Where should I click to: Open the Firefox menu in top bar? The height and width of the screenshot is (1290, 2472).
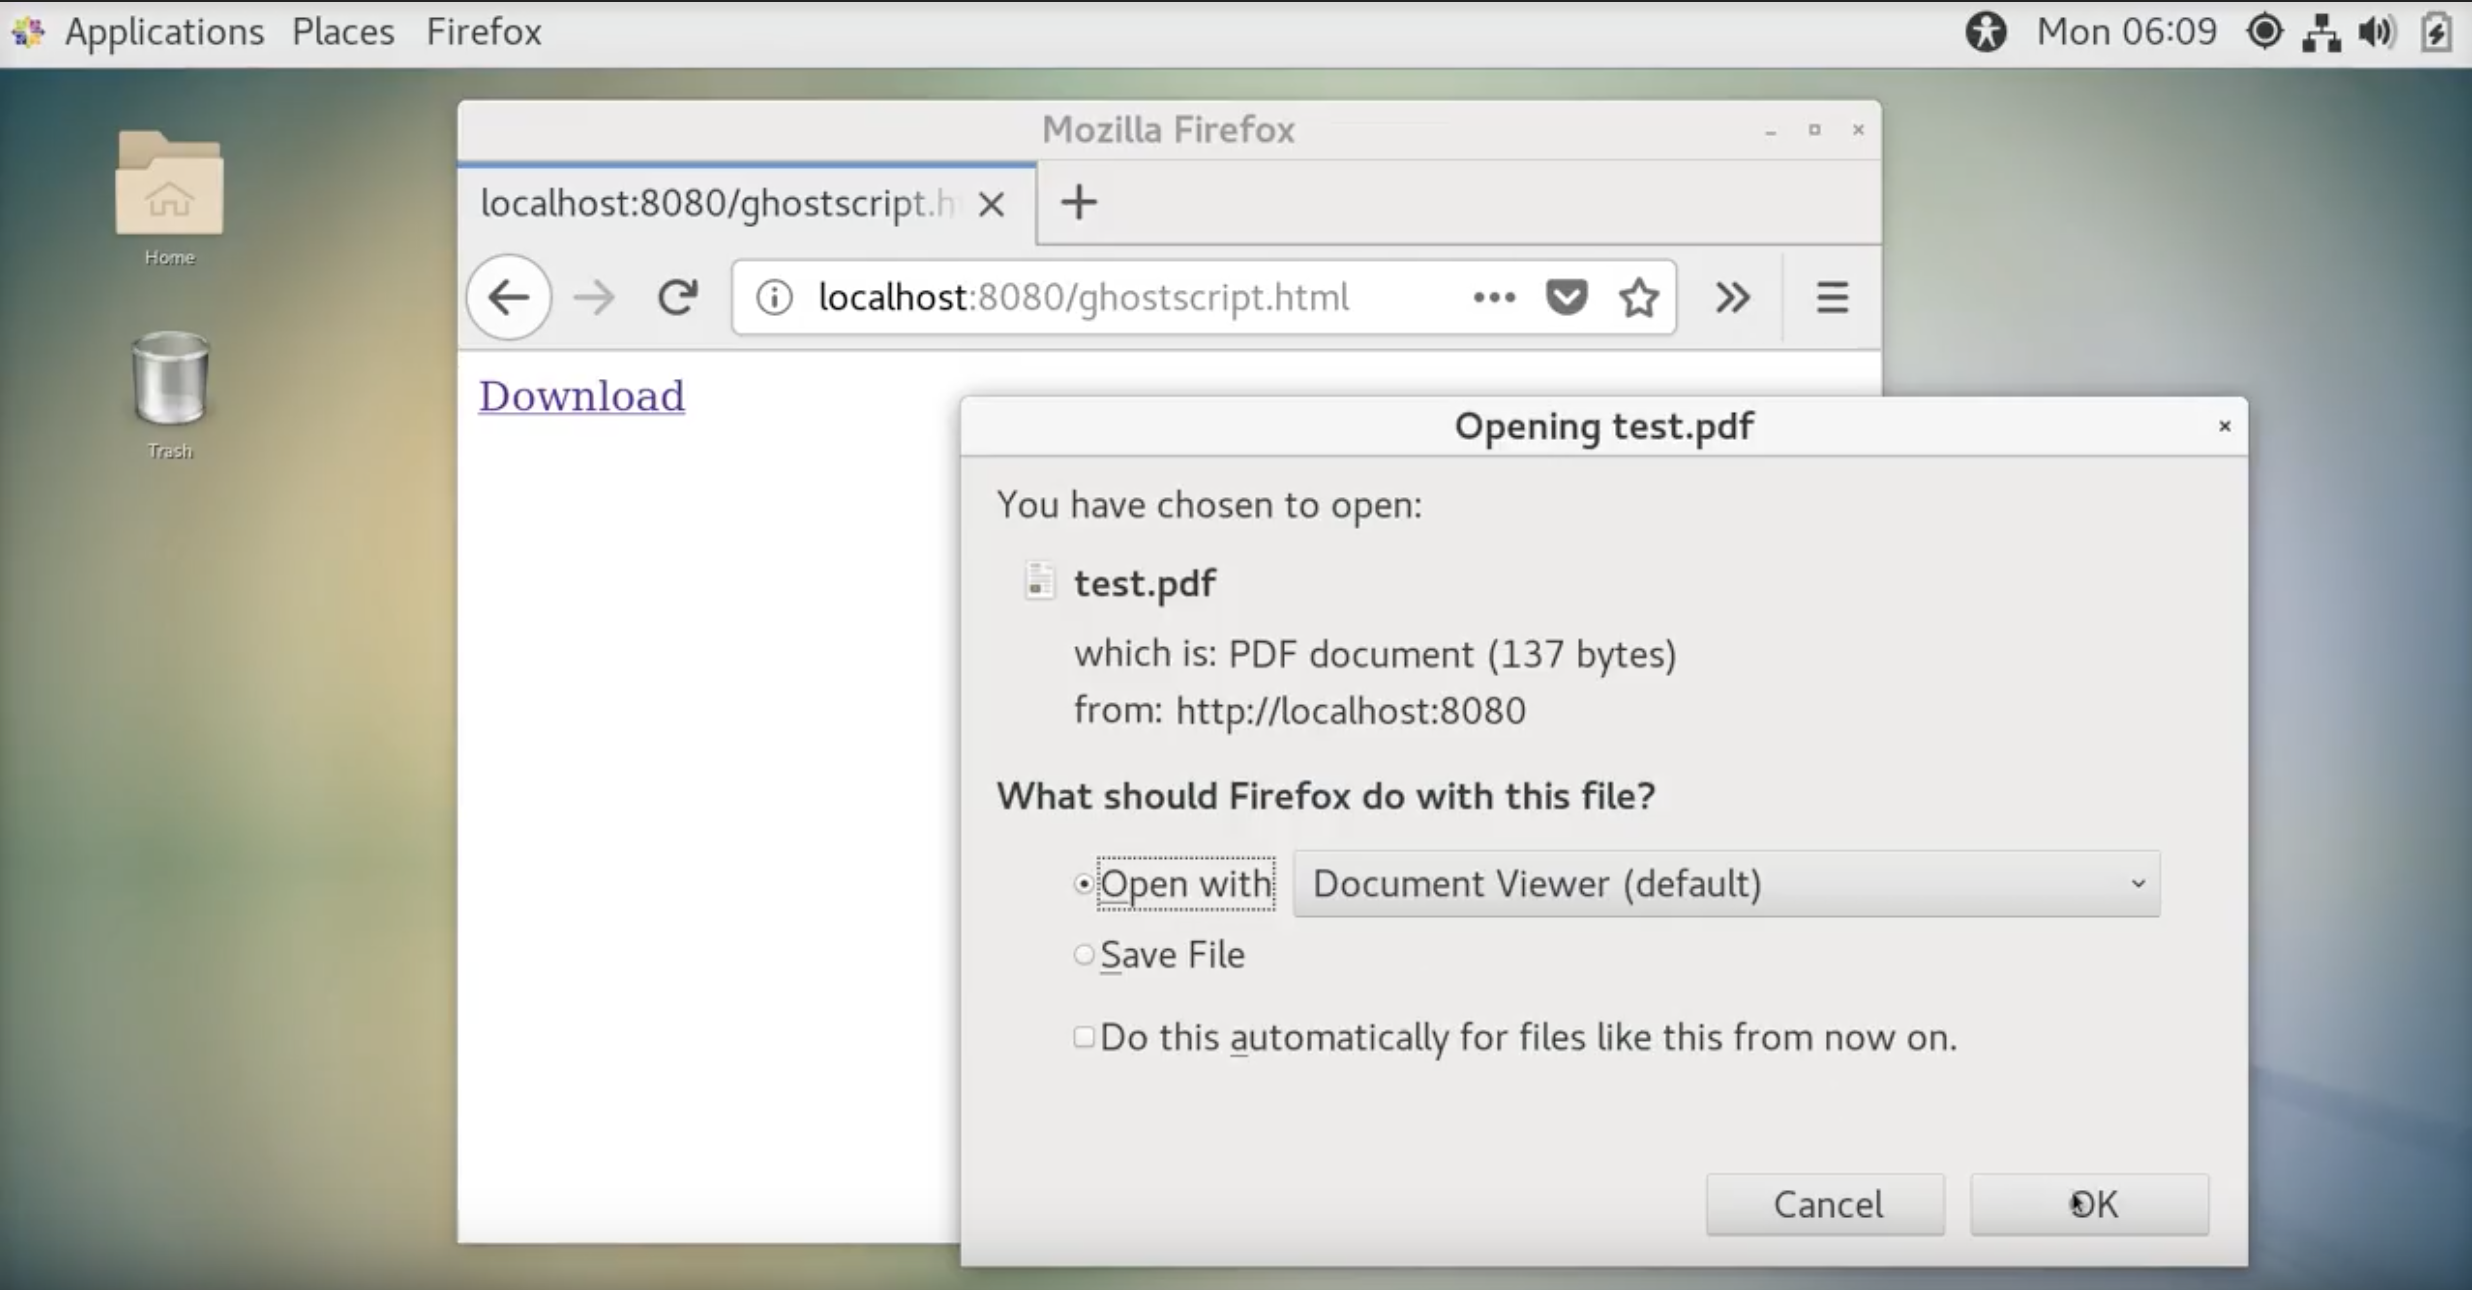click(x=484, y=32)
